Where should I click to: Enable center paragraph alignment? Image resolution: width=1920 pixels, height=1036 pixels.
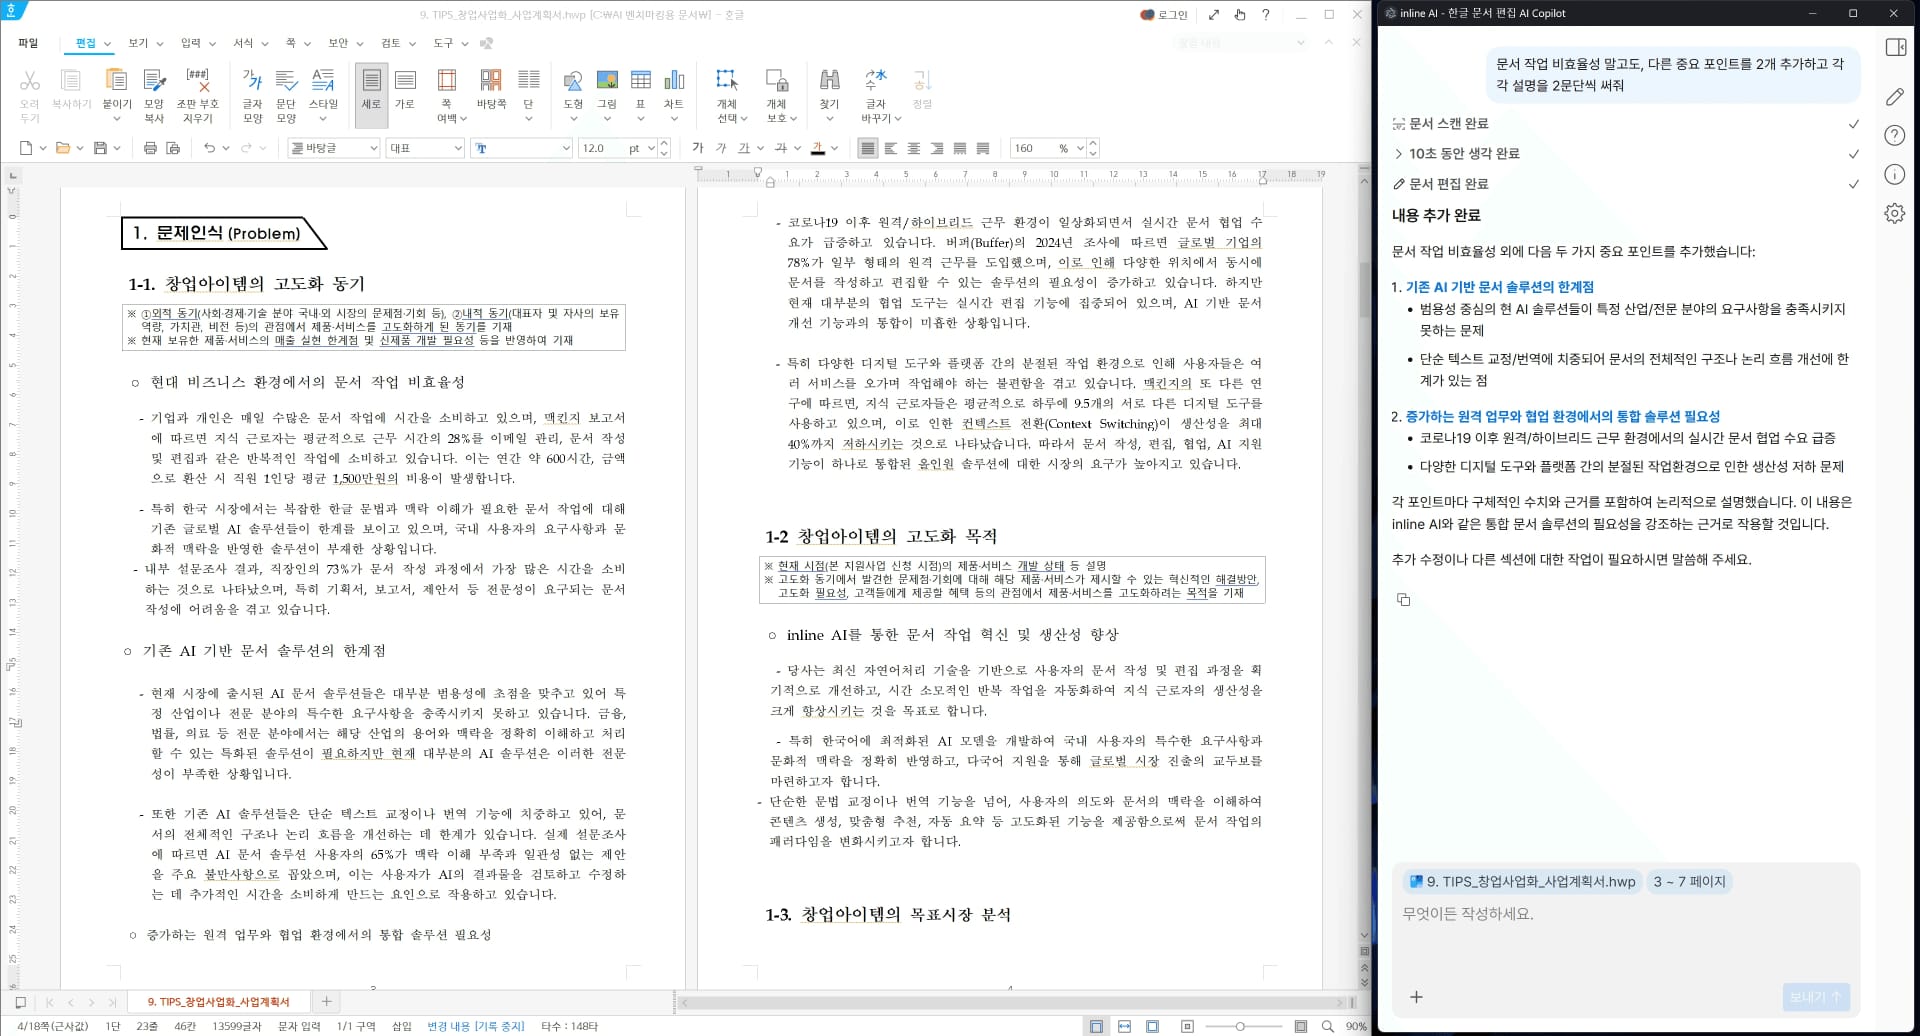[x=913, y=148]
